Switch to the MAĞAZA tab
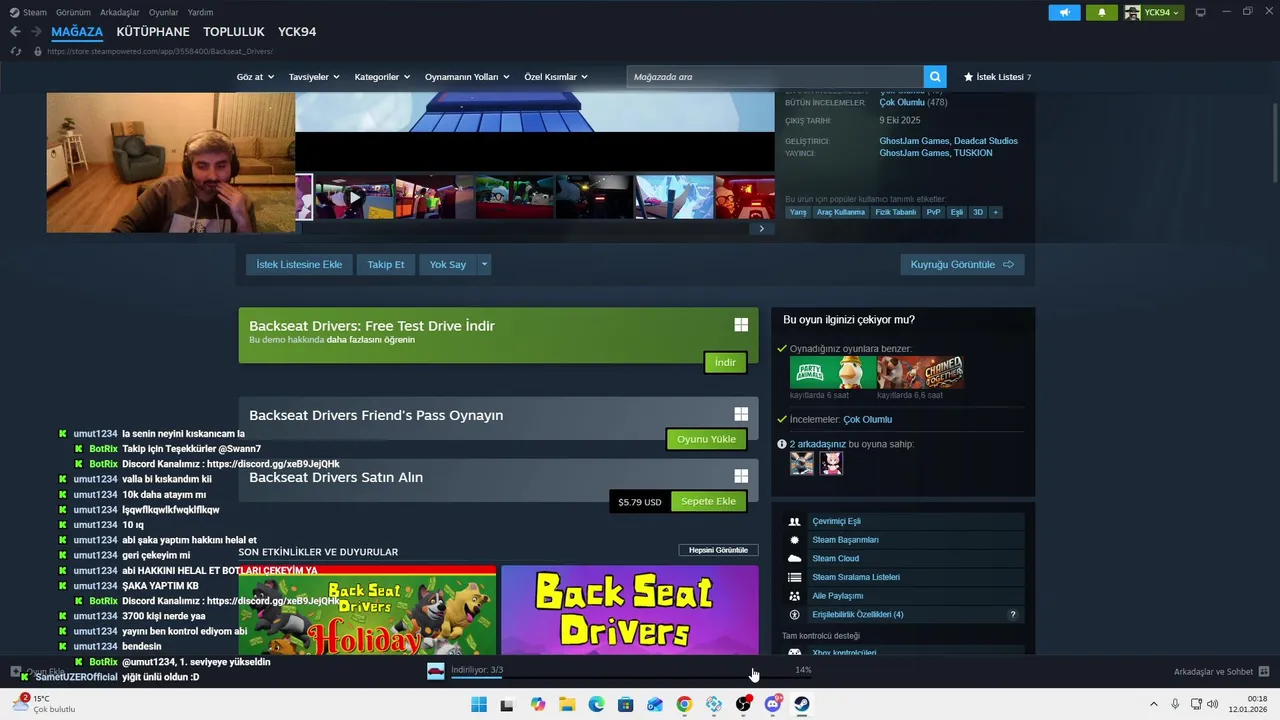The image size is (1280, 720). (77, 32)
